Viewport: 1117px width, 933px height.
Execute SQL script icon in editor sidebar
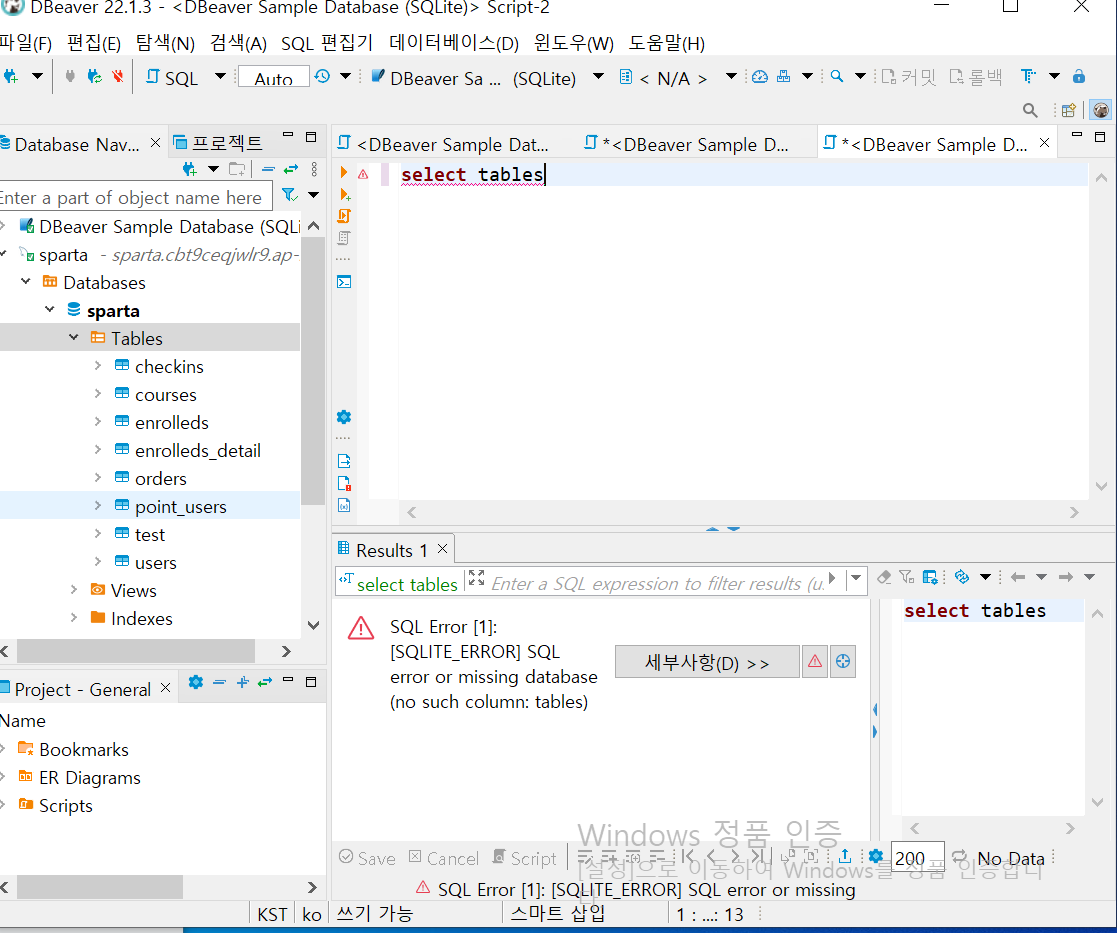[x=344, y=216]
